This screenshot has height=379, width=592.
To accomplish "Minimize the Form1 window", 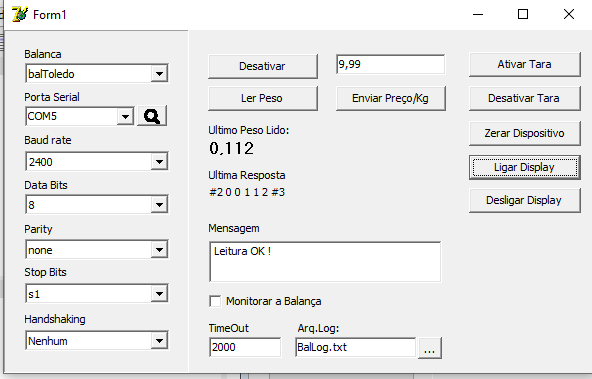I will click(x=478, y=14).
